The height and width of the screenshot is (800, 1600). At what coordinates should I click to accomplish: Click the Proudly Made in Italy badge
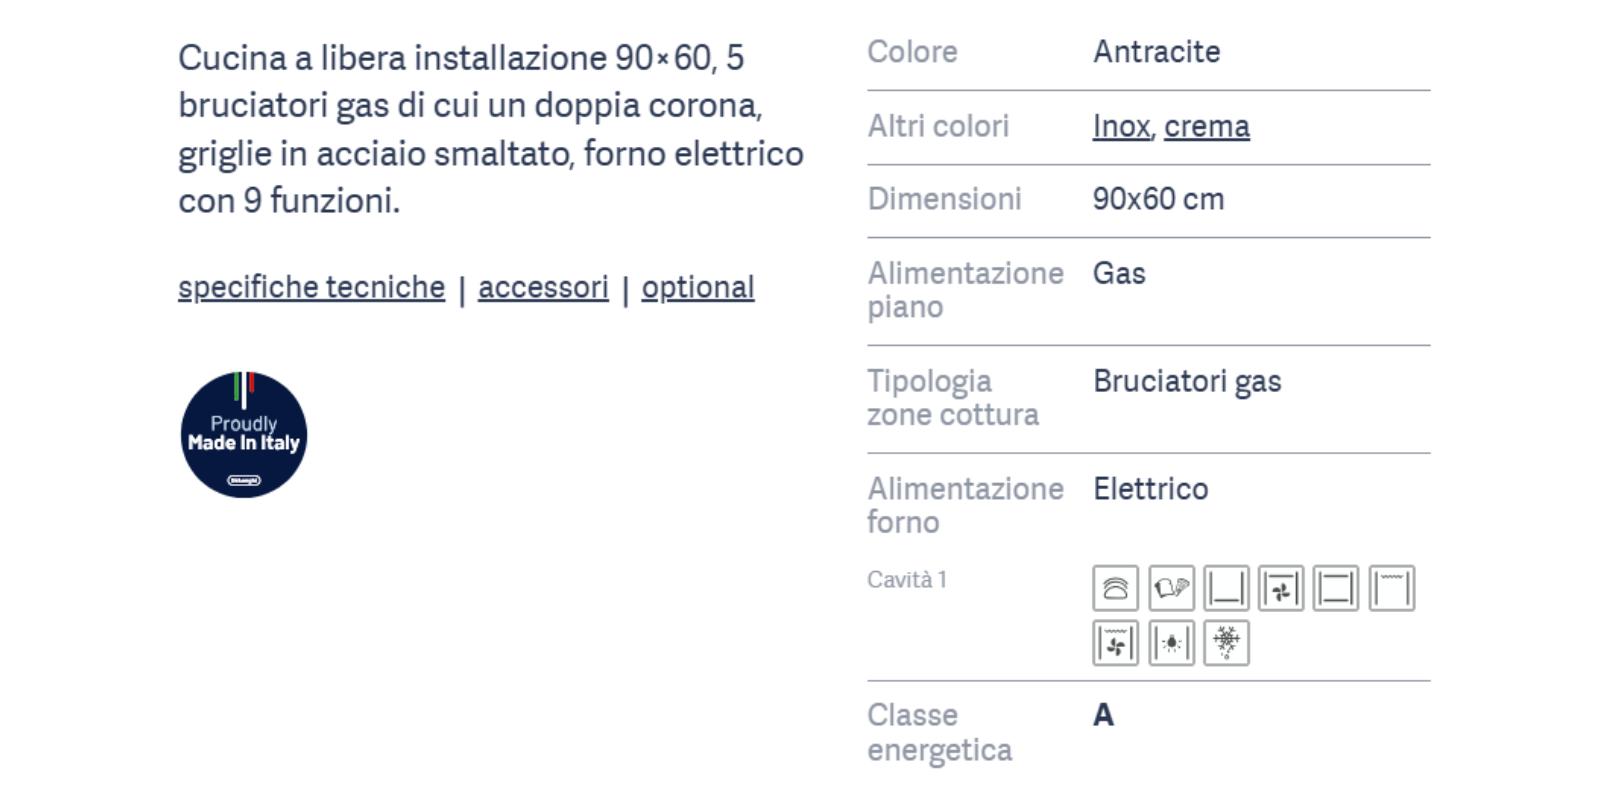(244, 435)
